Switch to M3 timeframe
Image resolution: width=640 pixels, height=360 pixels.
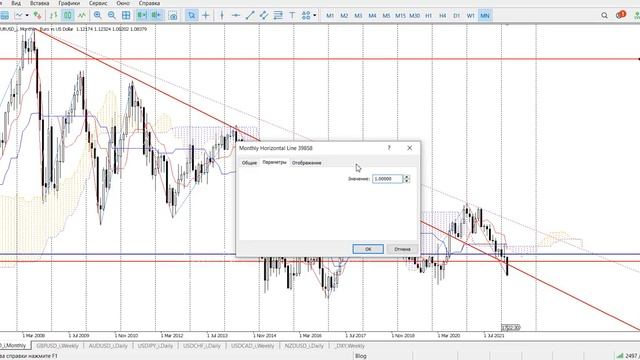click(358, 16)
